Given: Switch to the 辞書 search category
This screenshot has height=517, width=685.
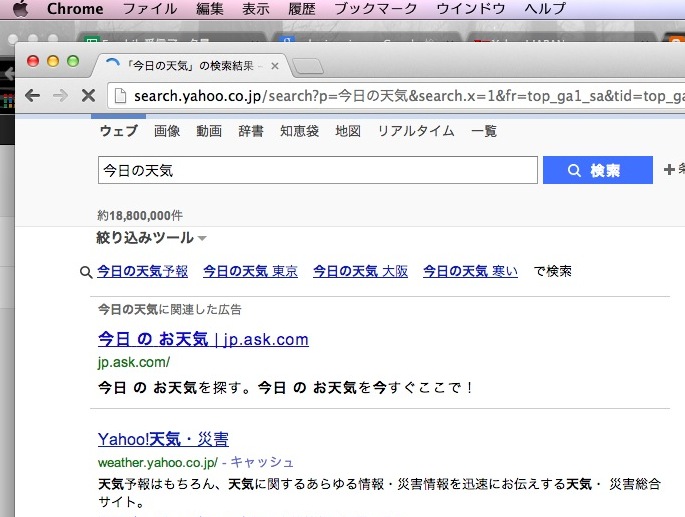Looking at the screenshot, I should coord(251,131).
